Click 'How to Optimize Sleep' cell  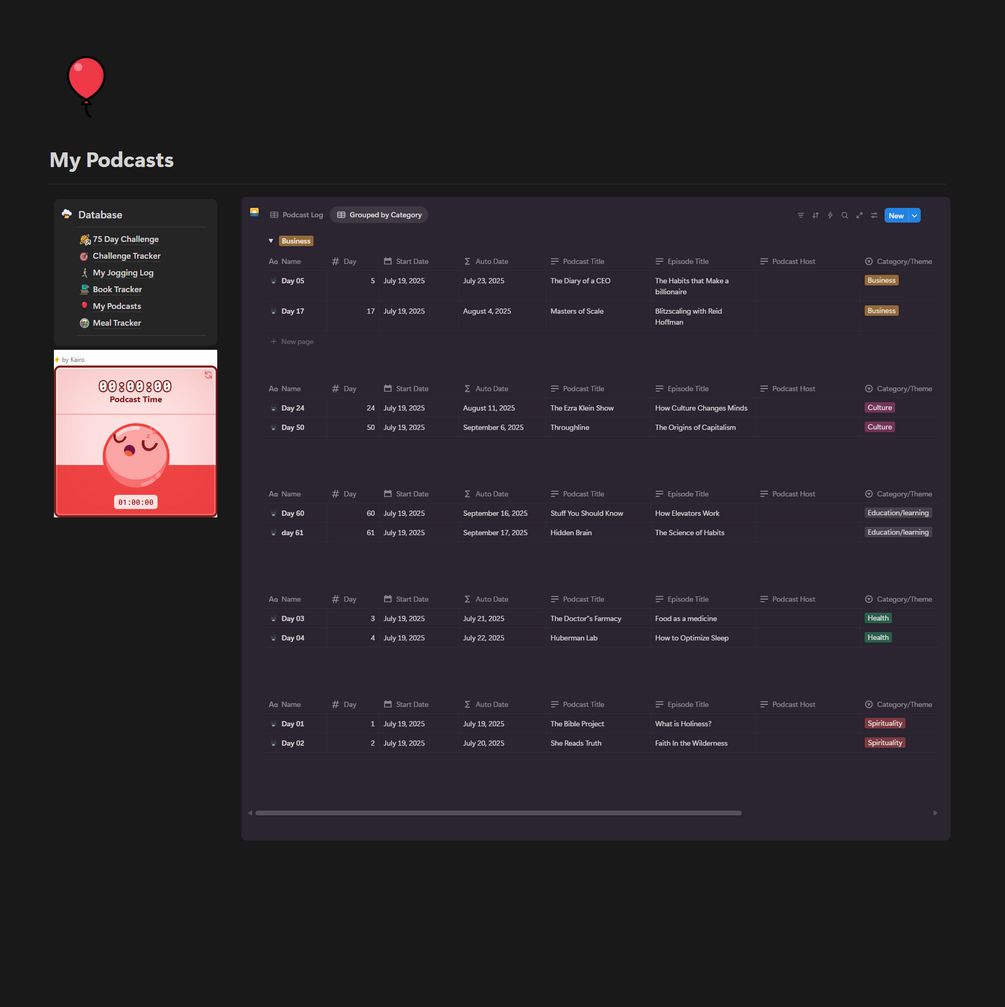point(692,638)
